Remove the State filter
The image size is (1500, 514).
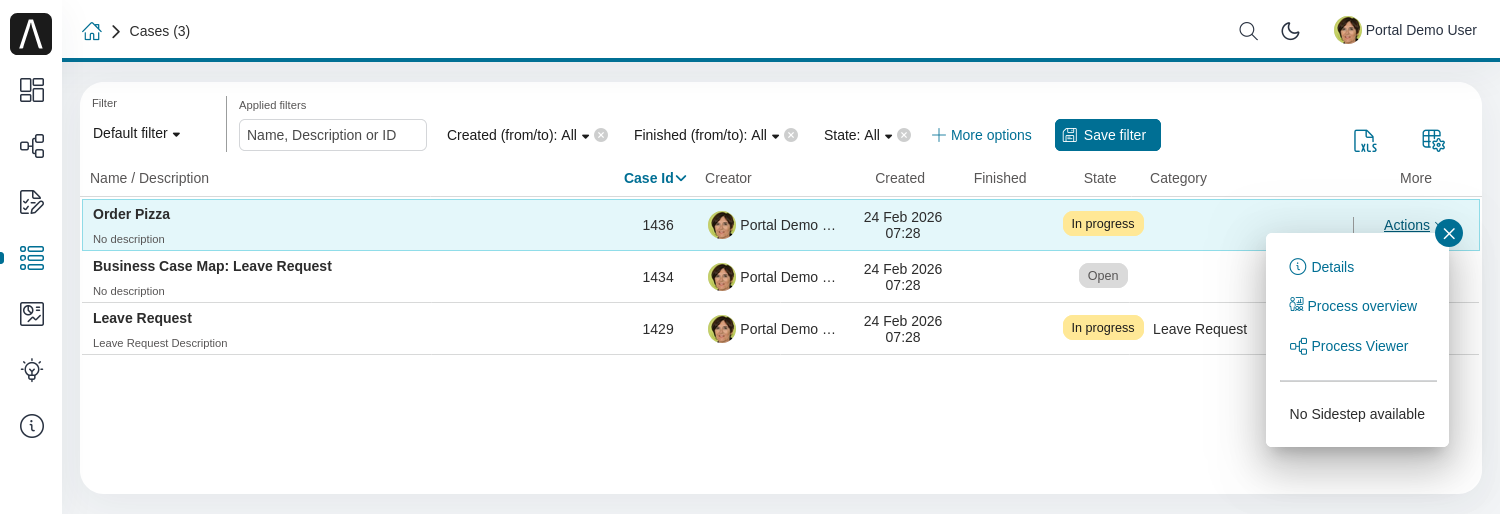pyautogui.click(x=904, y=135)
